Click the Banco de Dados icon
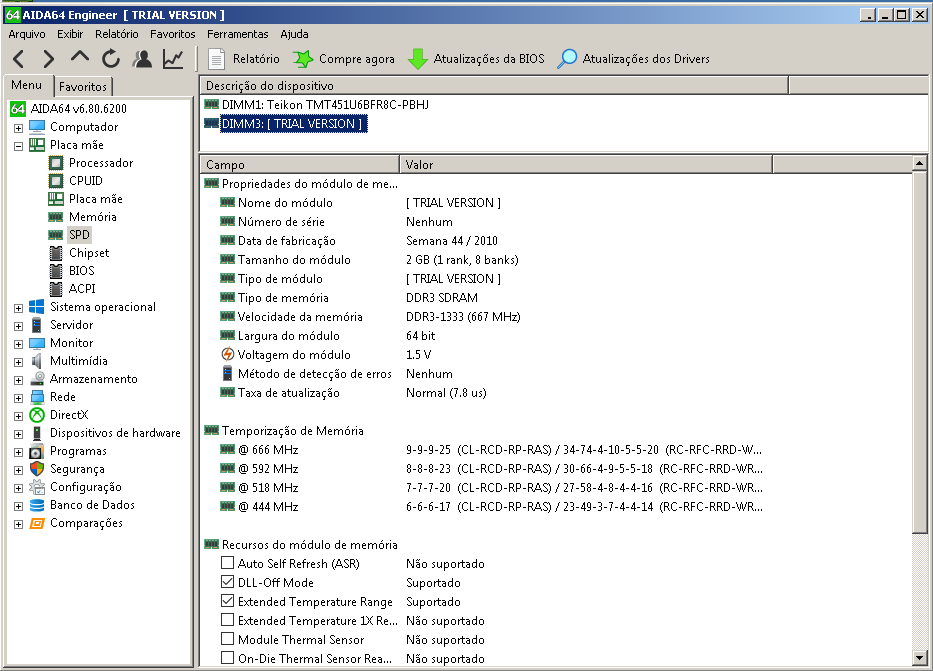 pos(37,505)
